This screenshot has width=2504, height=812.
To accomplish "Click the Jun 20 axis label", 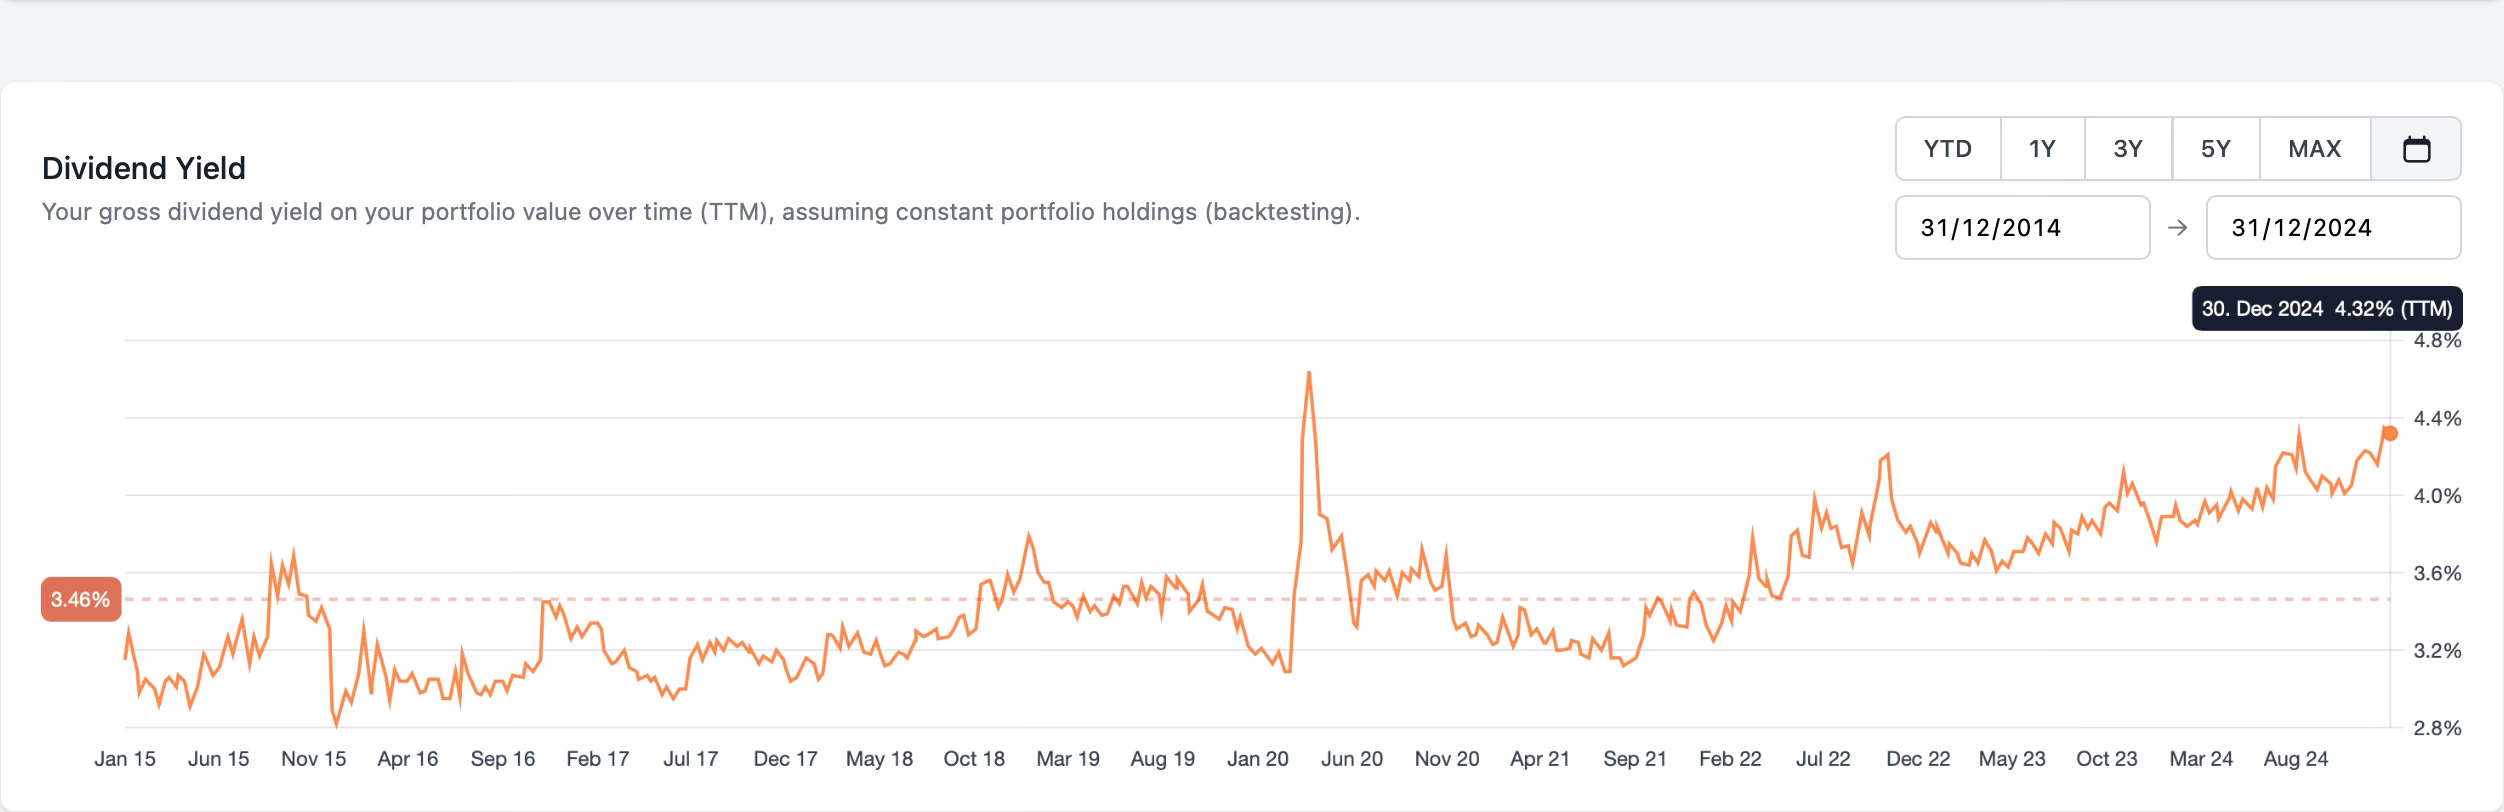I will coord(1352,759).
